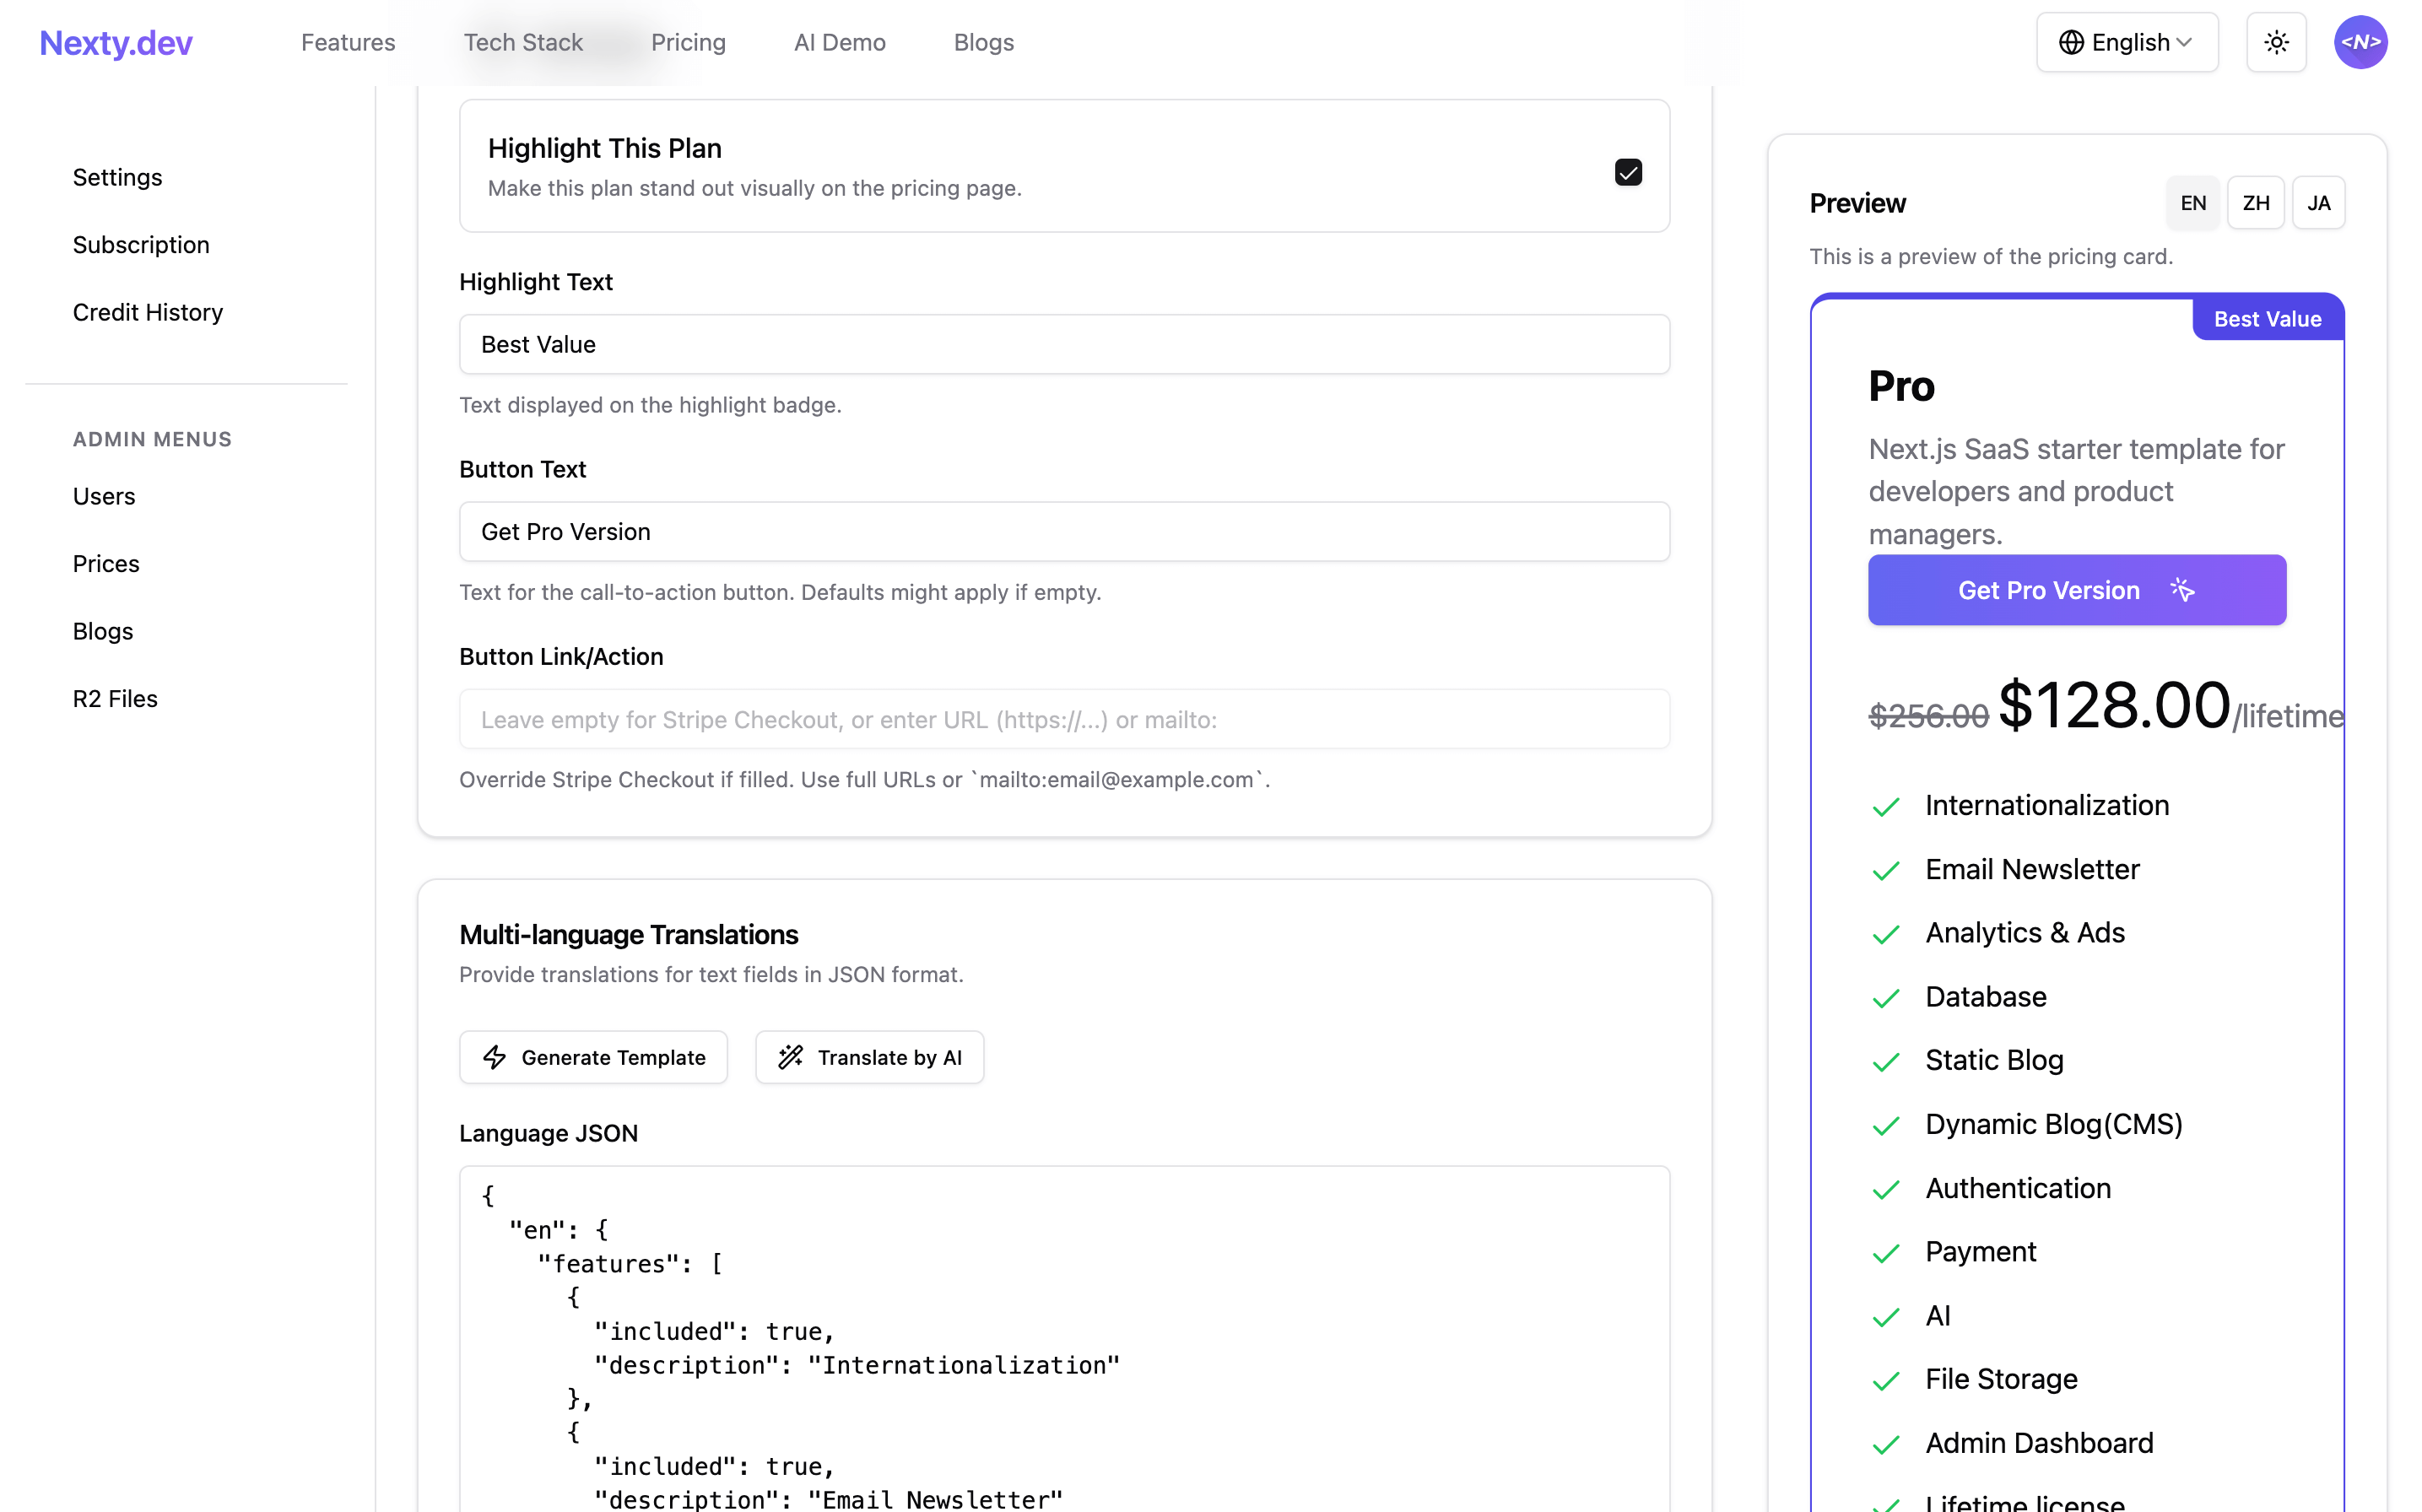Screen dimensions: 2422x1512
Task: Click the checkmark icon beside Admin Dashboard feature
Action: [x=1887, y=1445]
